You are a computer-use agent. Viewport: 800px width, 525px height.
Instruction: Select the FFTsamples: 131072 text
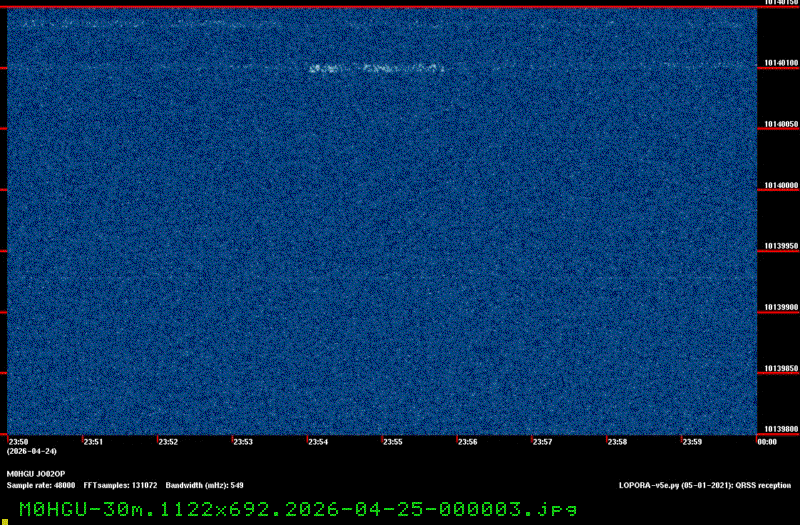coord(120,486)
